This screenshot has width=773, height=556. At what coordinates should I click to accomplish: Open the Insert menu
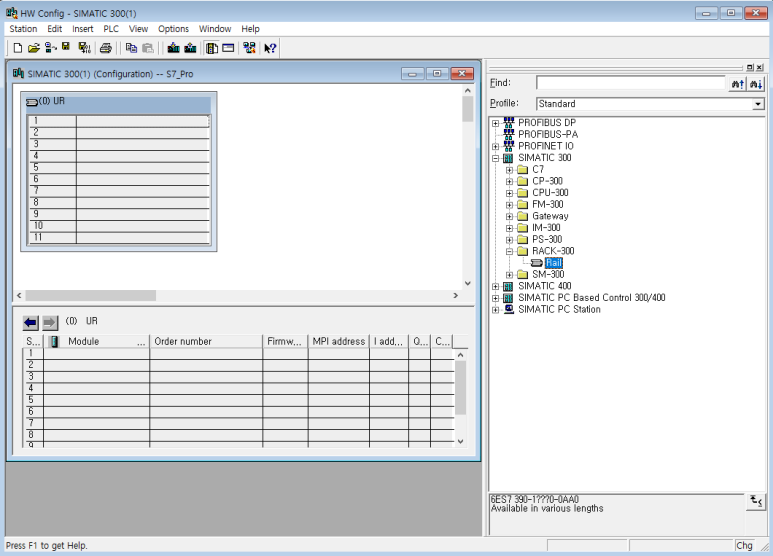[x=82, y=29]
